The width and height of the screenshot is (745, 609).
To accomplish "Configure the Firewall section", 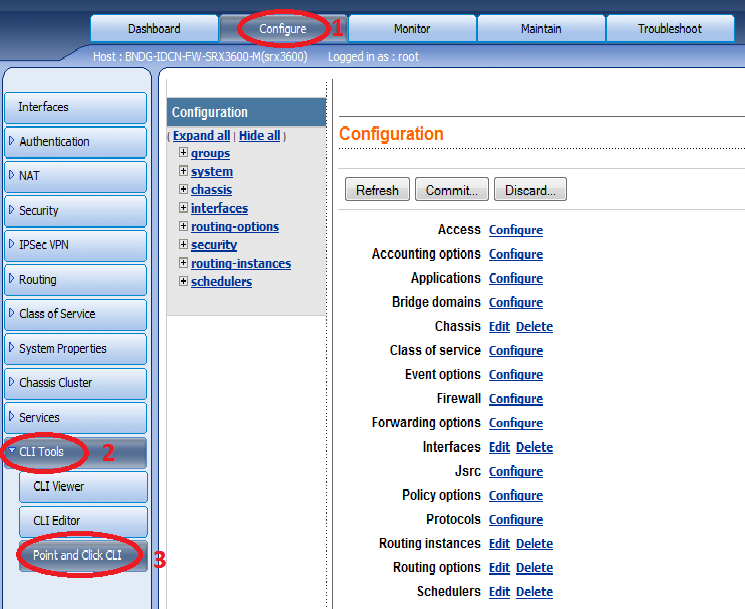I will (x=516, y=399).
